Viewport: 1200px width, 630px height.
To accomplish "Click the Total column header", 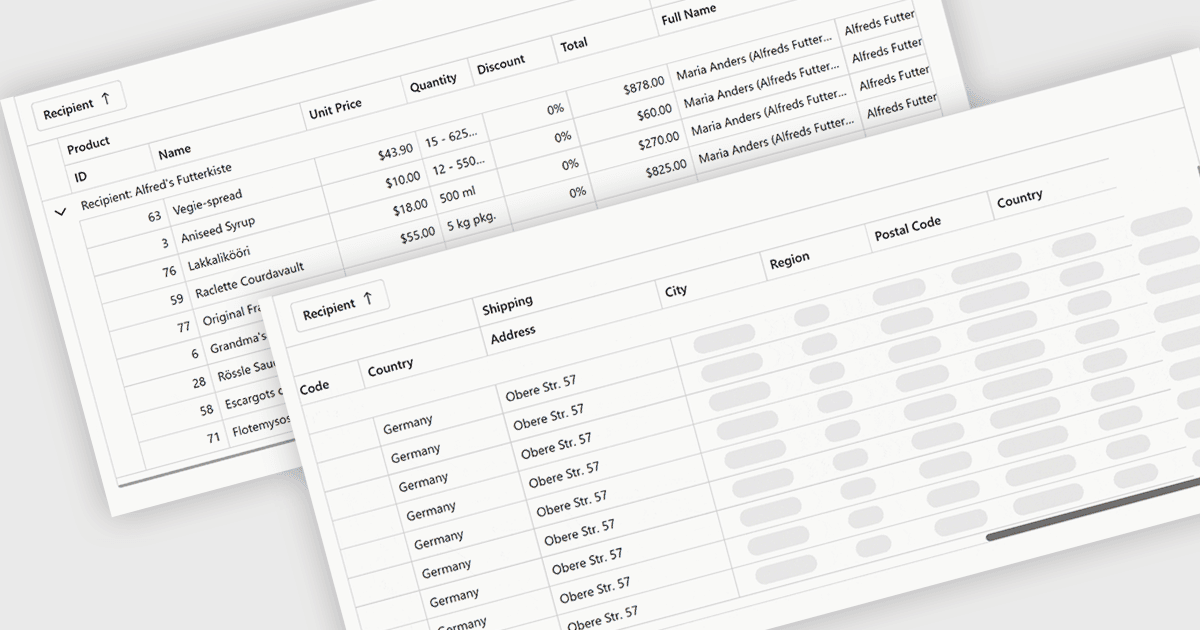I will [x=574, y=44].
